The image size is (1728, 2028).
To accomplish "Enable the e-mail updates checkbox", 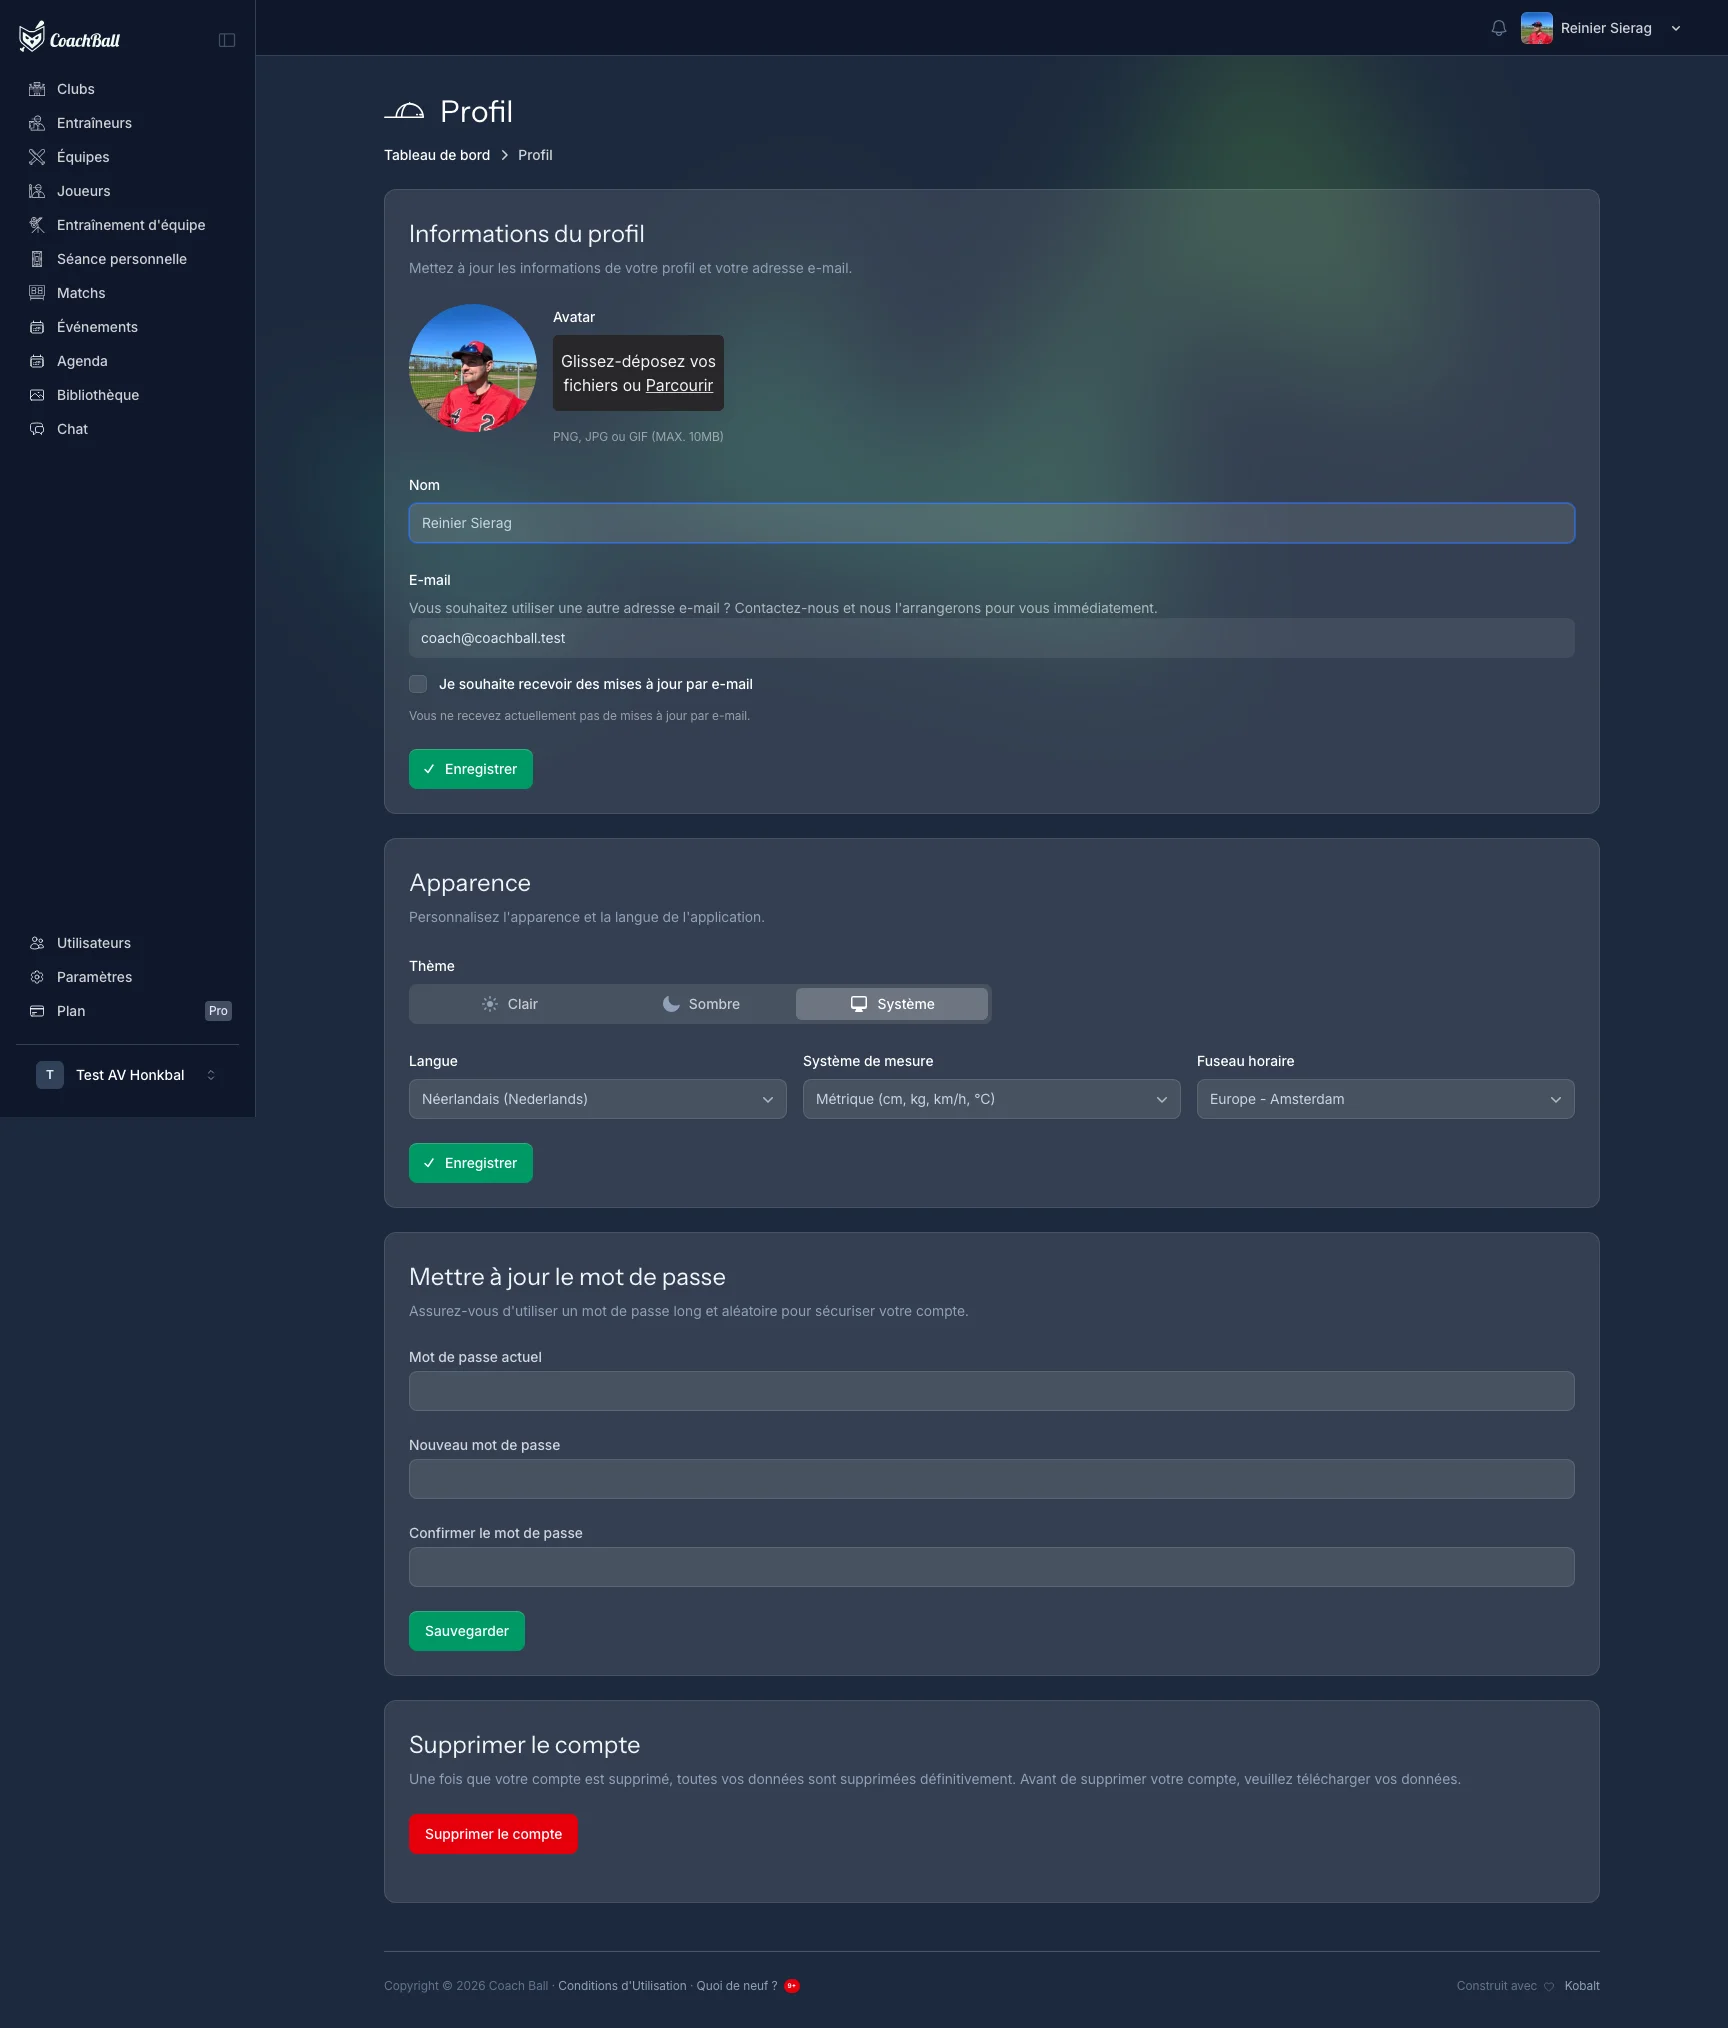I will (x=418, y=684).
